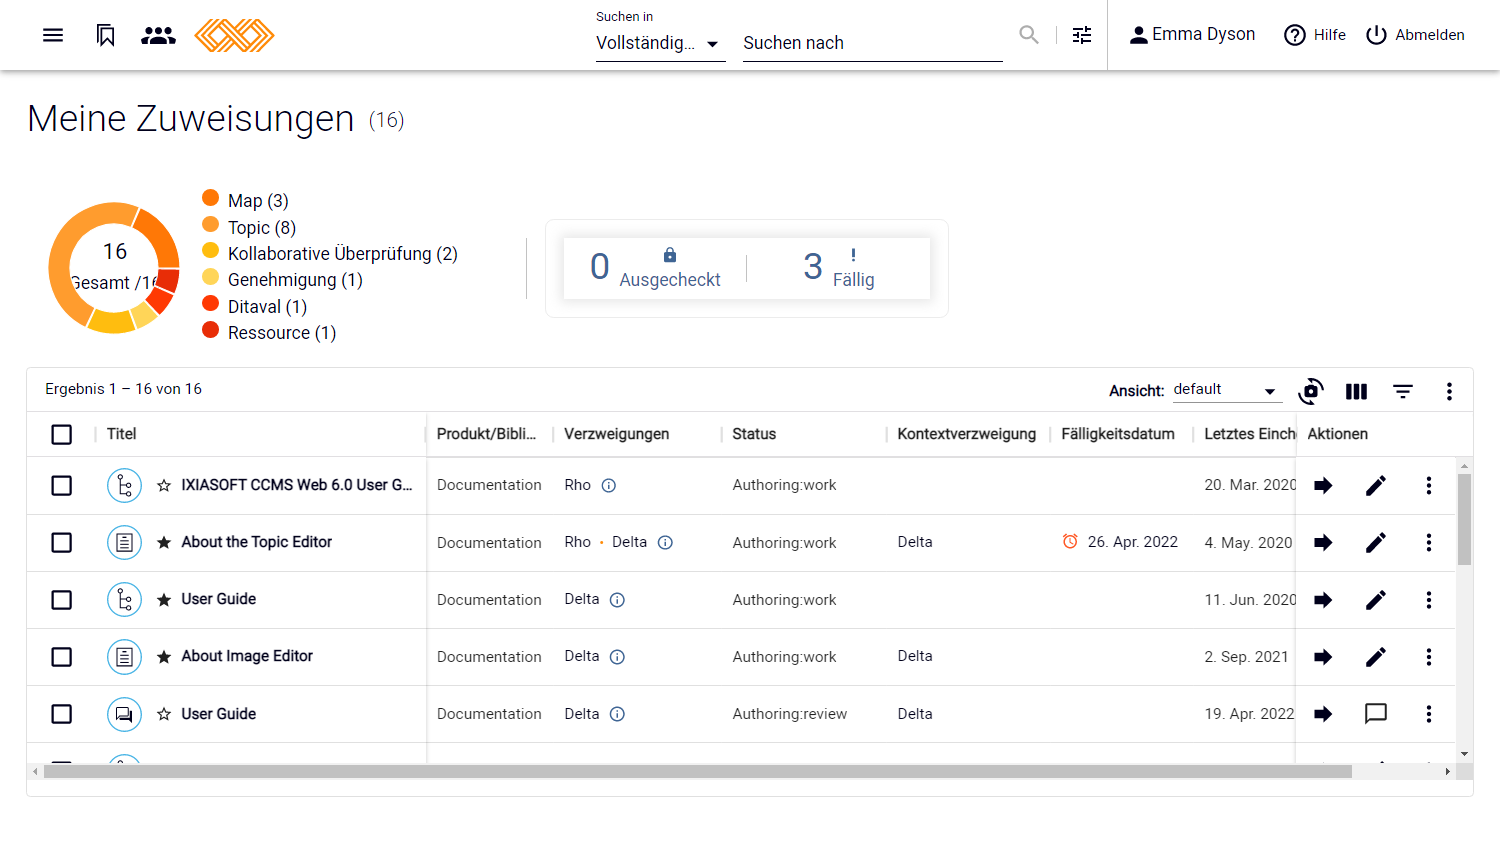Show branch info icon after Rho · Delta
This screenshot has width=1500, height=850.
tap(665, 542)
